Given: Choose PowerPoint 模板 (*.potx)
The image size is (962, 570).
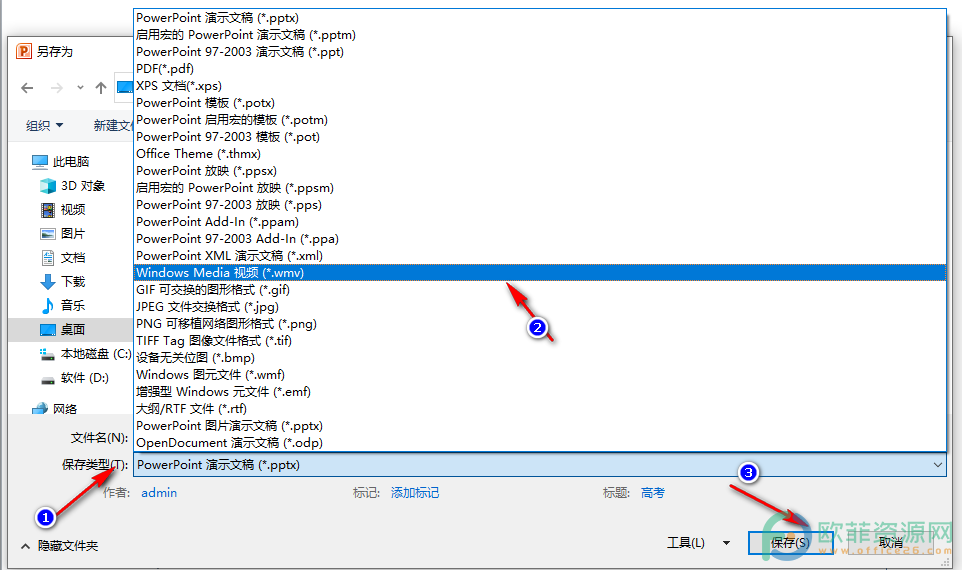Looking at the screenshot, I should 540,103.
